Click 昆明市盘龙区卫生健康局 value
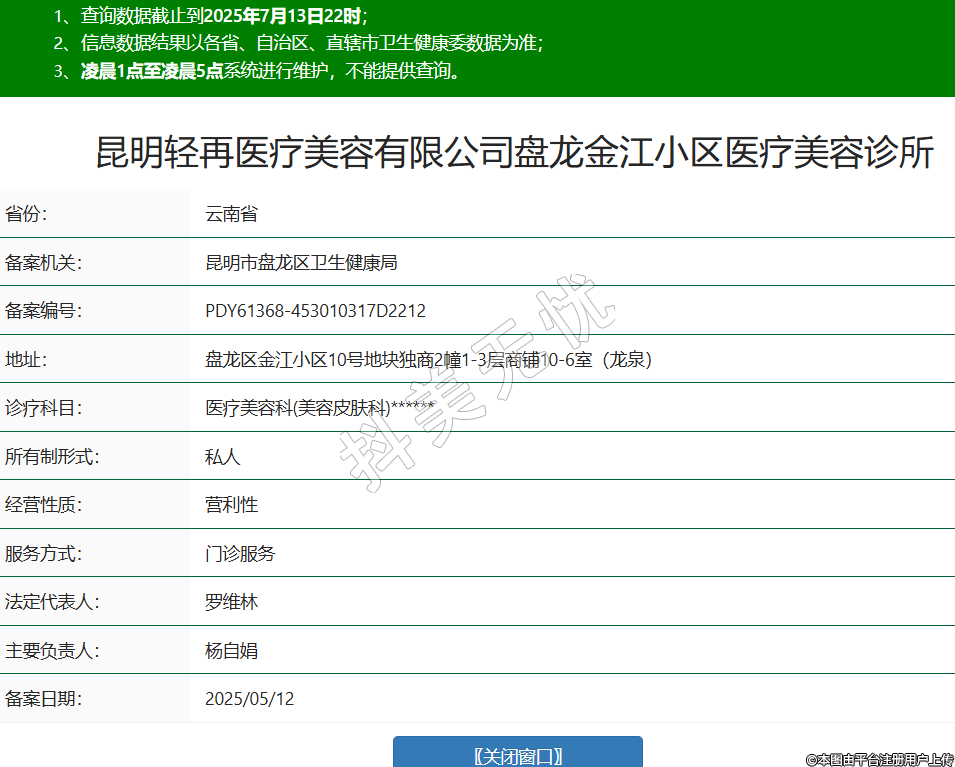The image size is (955, 767). pyautogui.click(x=301, y=263)
